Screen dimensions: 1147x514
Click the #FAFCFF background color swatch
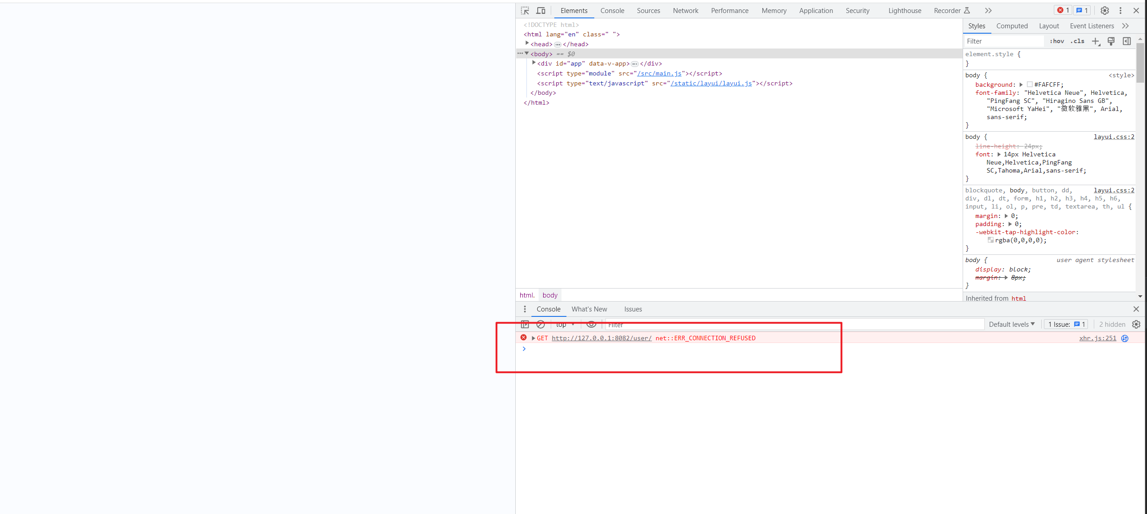click(1030, 85)
